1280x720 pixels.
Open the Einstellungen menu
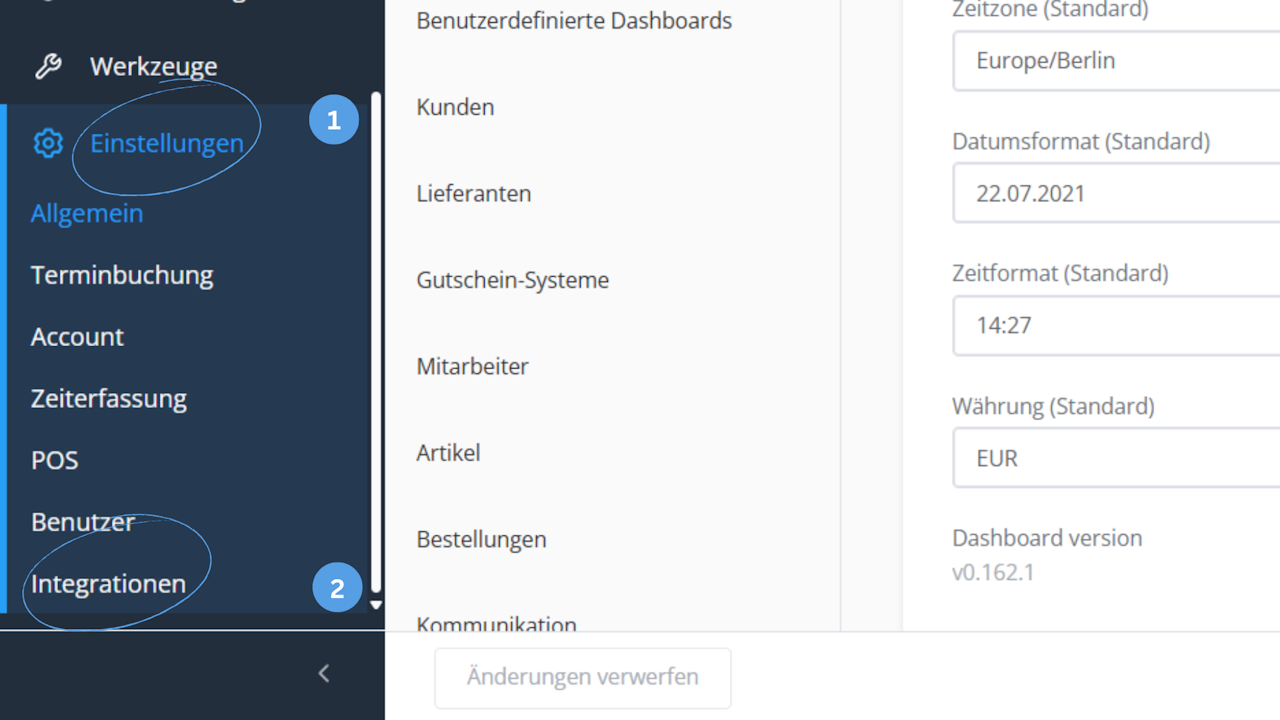[166, 144]
